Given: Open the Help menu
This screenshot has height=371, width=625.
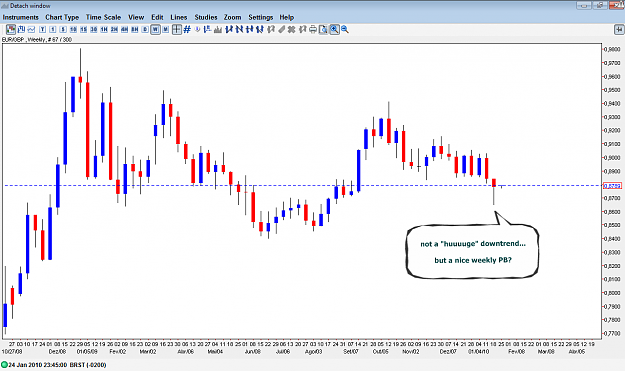Looking at the screenshot, I should [x=287, y=17].
